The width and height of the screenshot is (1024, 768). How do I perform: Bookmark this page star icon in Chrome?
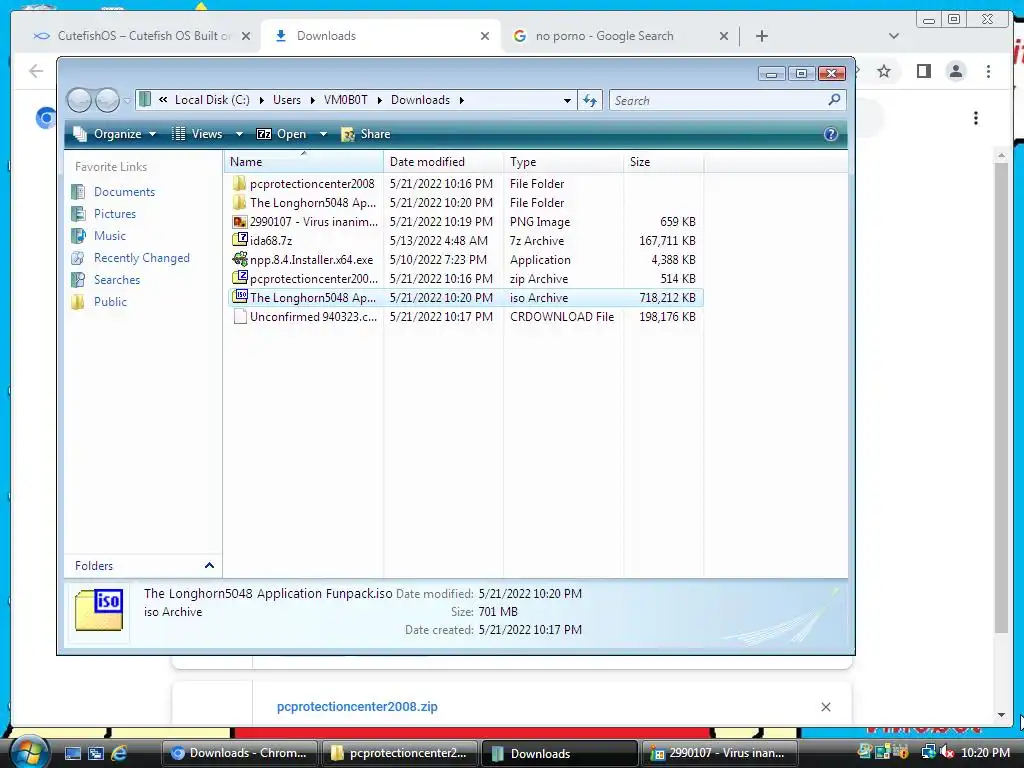(x=884, y=71)
